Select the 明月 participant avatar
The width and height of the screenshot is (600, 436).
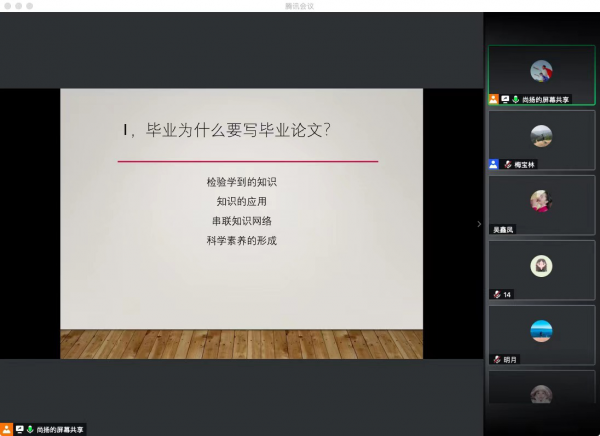541,331
